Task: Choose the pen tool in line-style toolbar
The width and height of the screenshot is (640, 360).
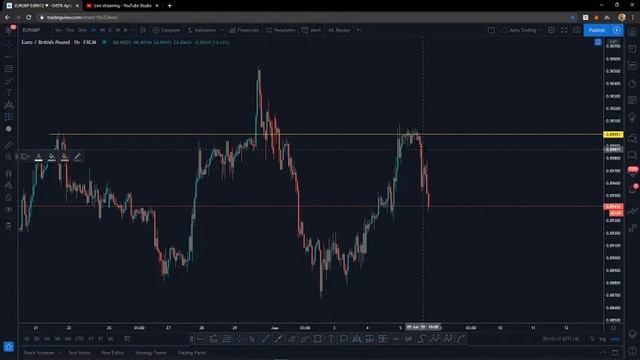Action: click(78, 157)
